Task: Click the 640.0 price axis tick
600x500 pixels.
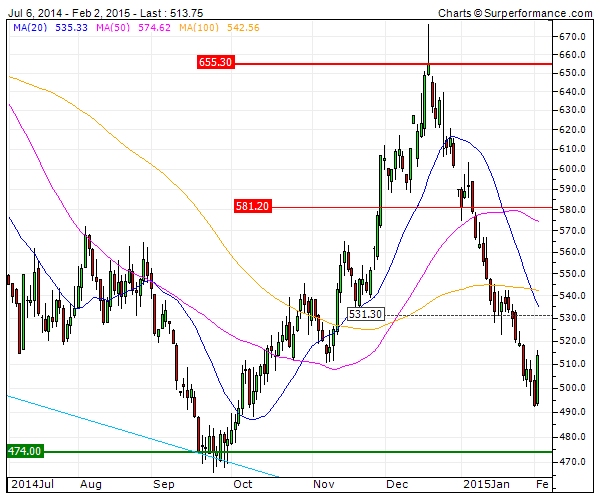Action: [x=572, y=92]
